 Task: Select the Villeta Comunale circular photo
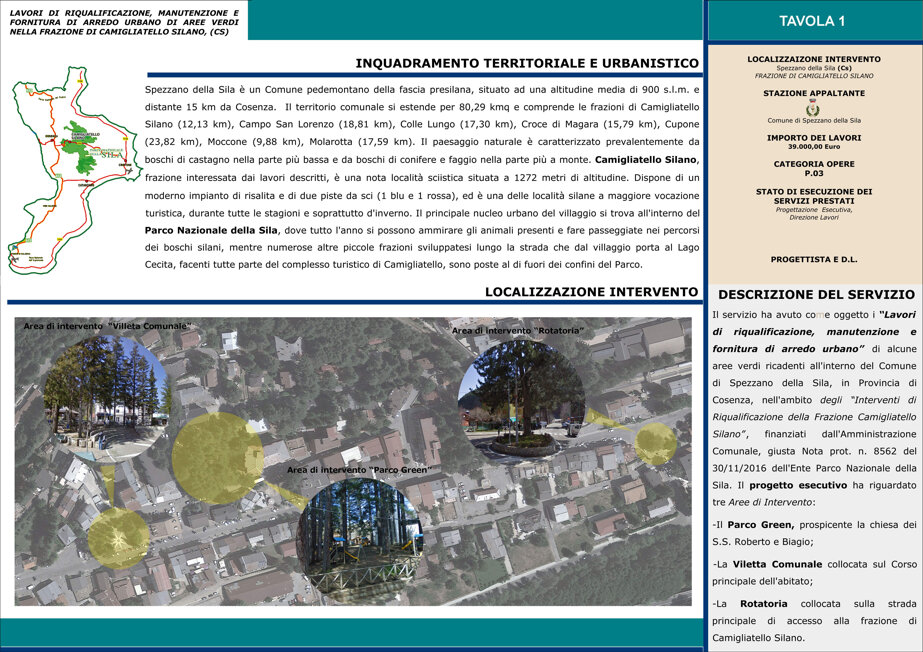click(106, 398)
